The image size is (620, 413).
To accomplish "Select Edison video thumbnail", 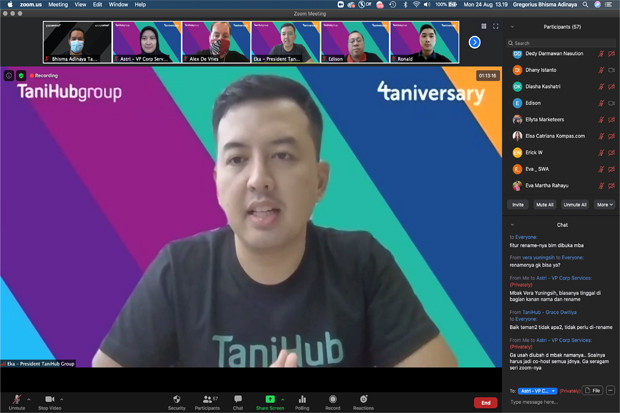I will coord(355,42).
